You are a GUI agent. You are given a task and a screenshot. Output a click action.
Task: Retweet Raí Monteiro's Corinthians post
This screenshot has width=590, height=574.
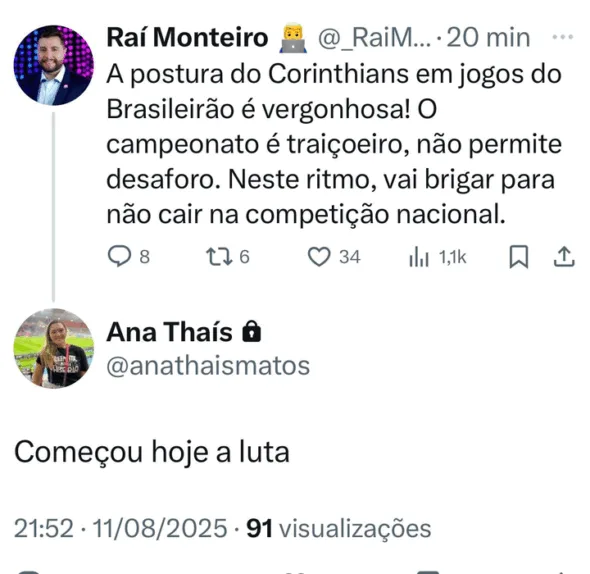point(228,257)
